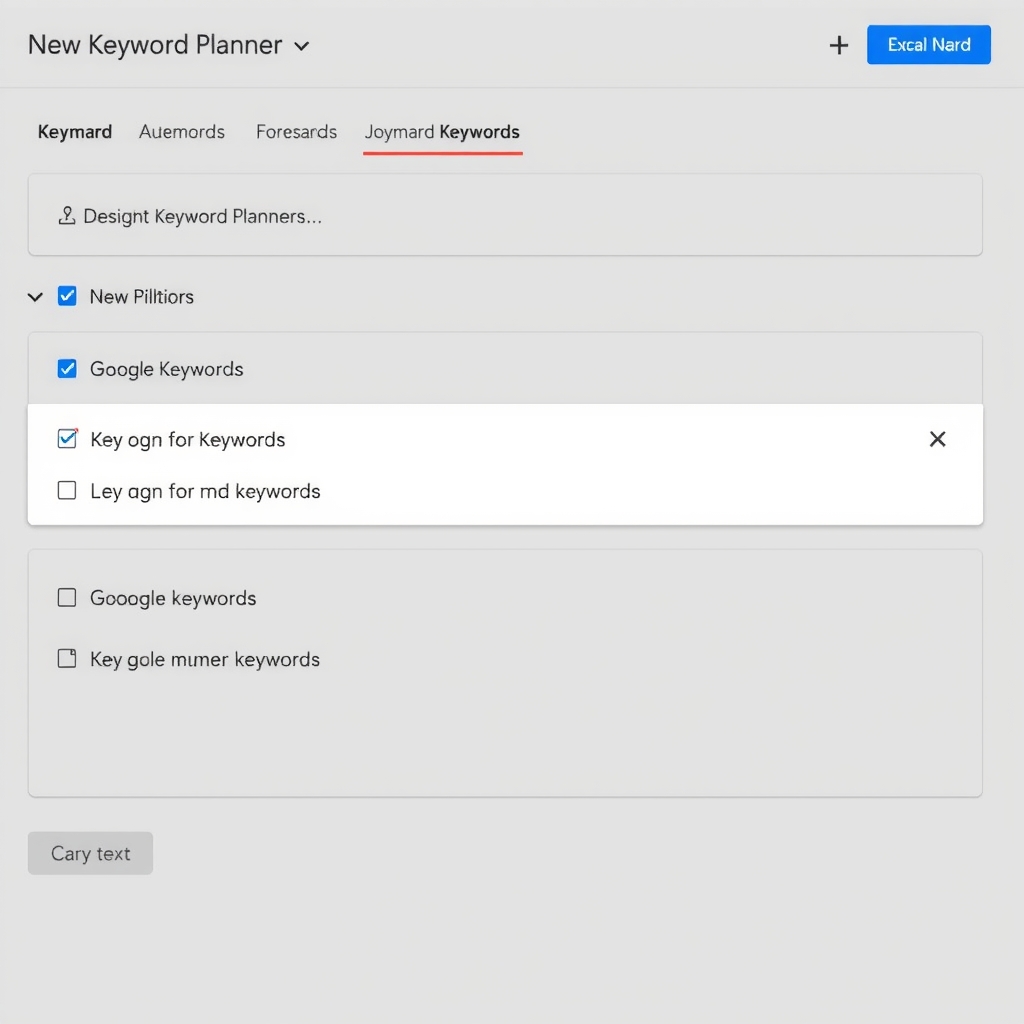Click the plus add icon
The image size is (1024, 1024).
click(x=839, y=45)
